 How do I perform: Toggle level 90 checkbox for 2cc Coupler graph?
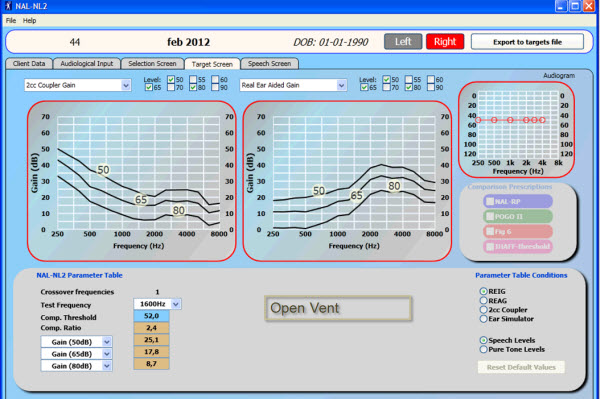point(215,88)
